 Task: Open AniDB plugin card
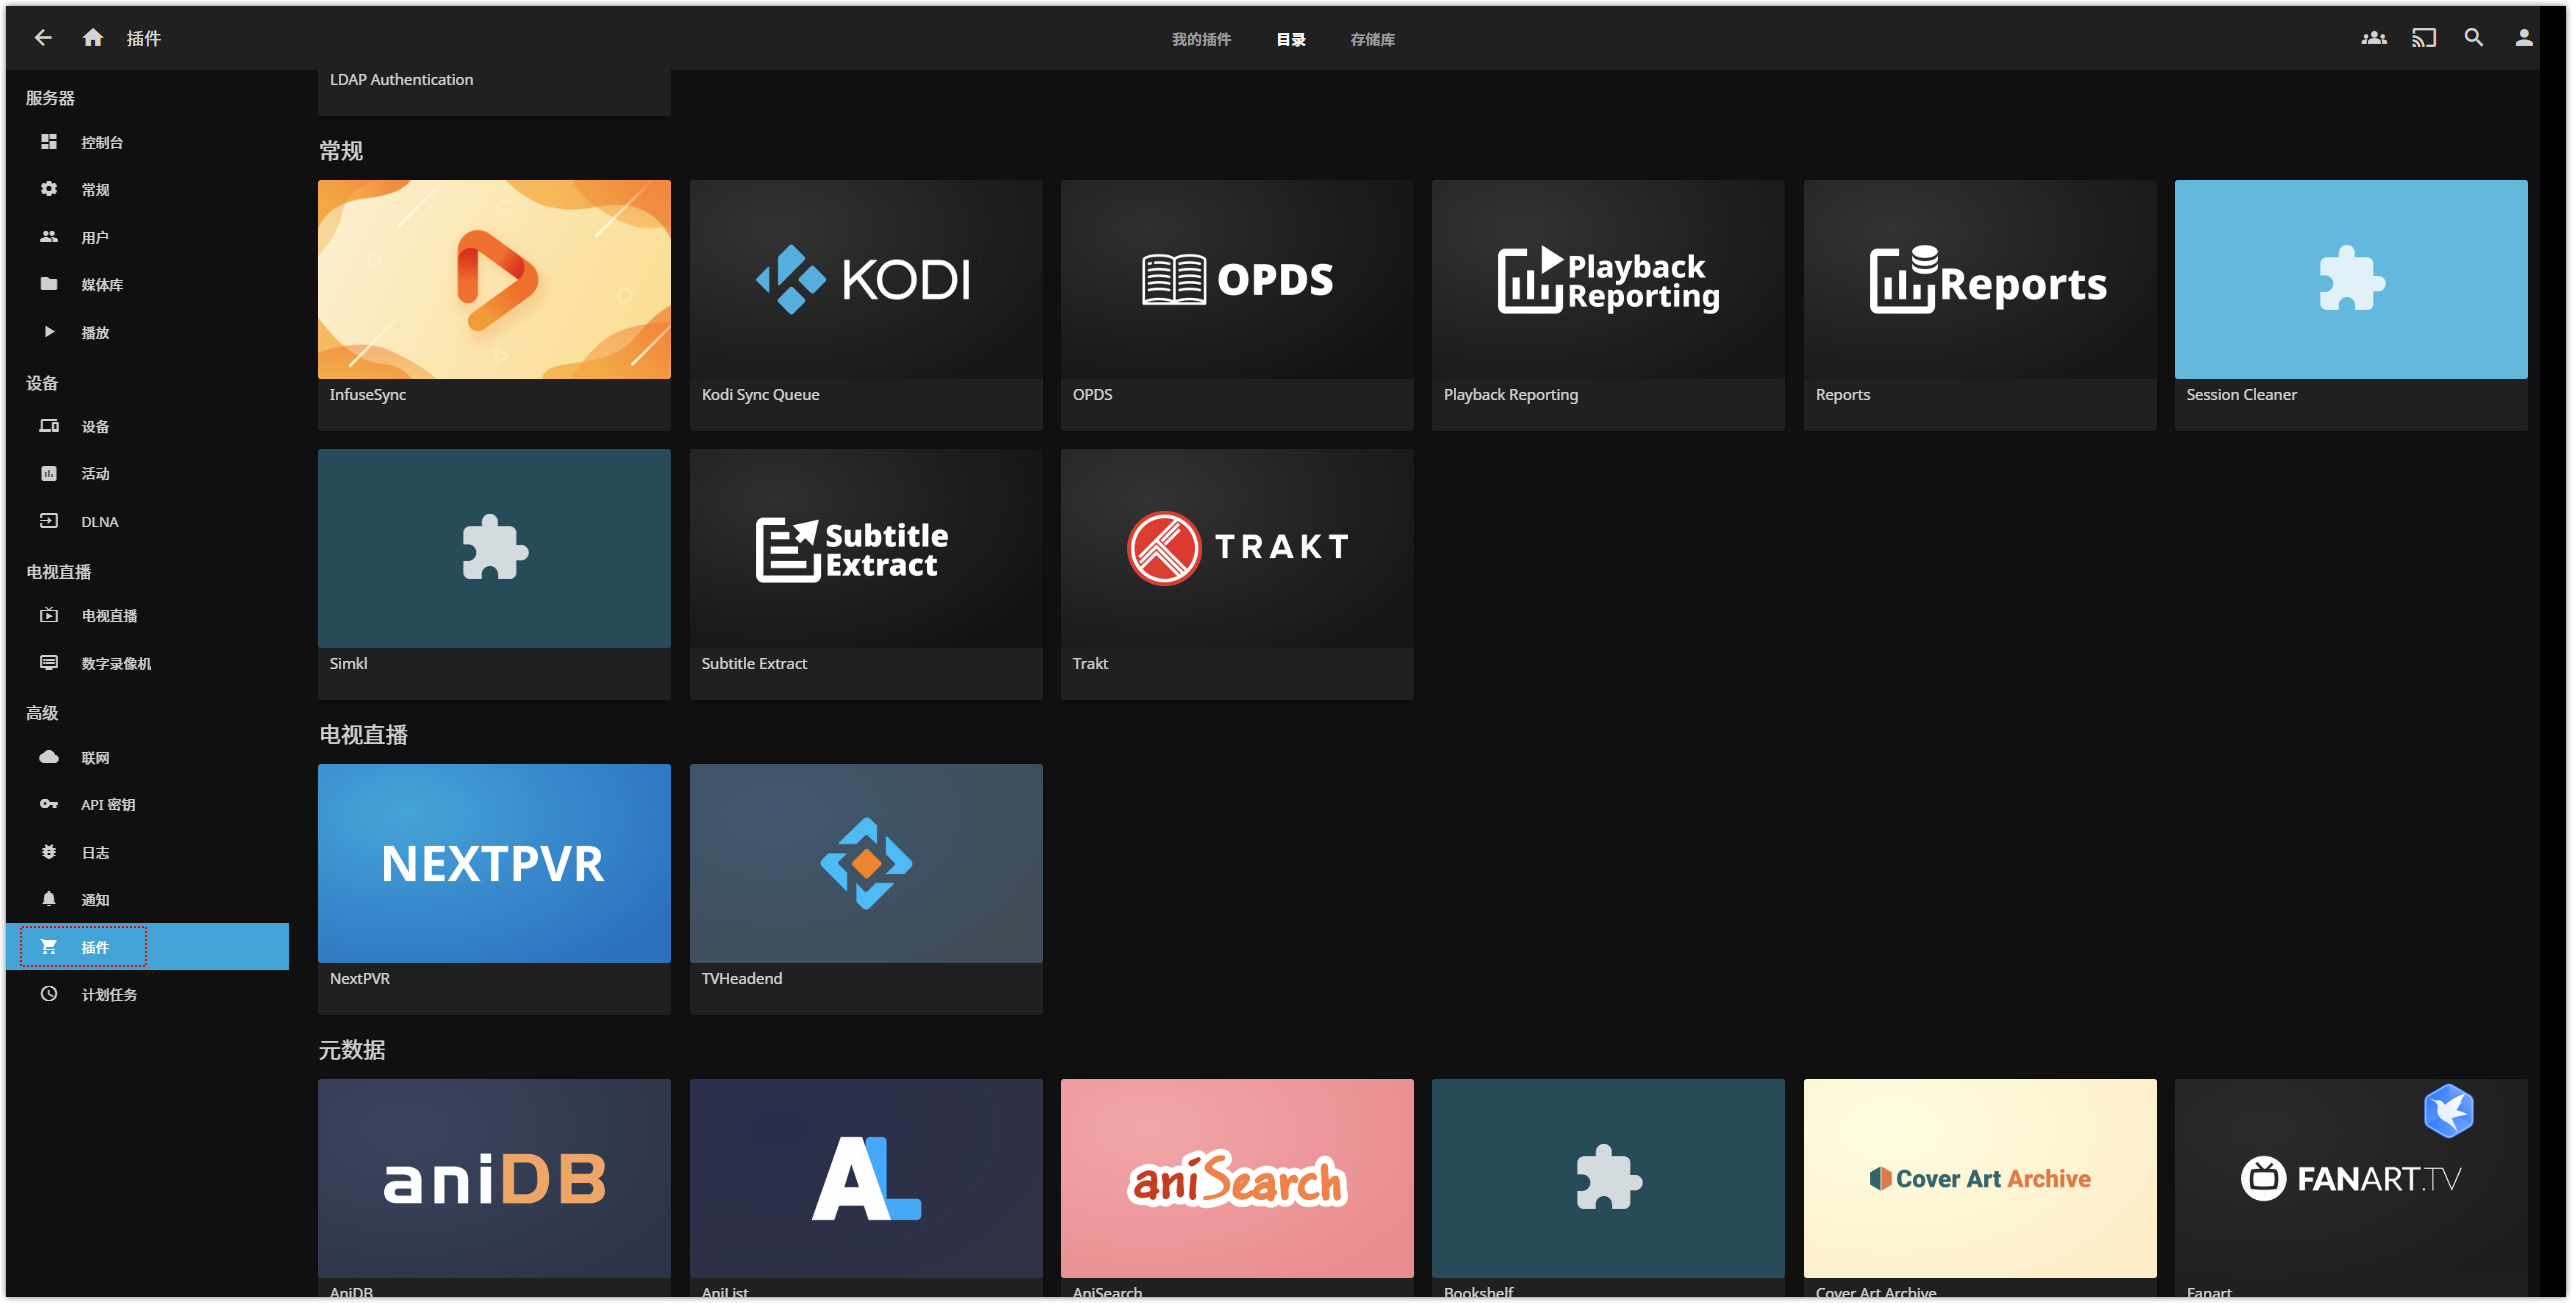point(494,1188)
